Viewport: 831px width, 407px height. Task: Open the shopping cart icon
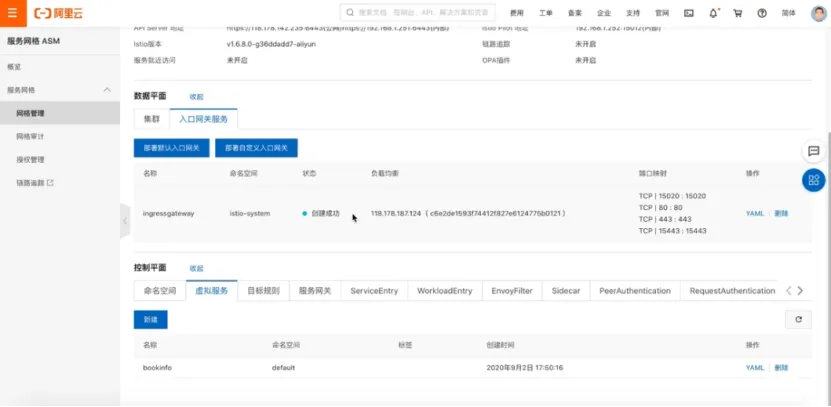tap(738, 13)
